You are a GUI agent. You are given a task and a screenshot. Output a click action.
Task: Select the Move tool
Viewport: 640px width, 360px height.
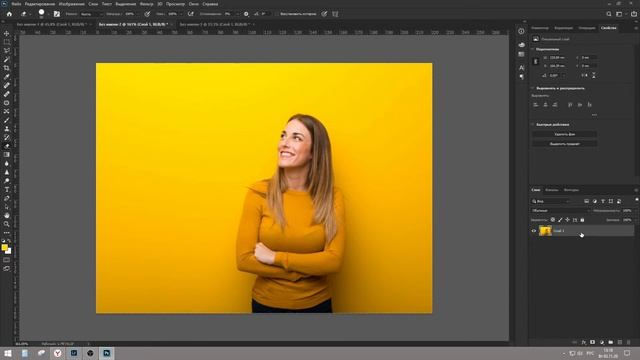pos(7,33)
